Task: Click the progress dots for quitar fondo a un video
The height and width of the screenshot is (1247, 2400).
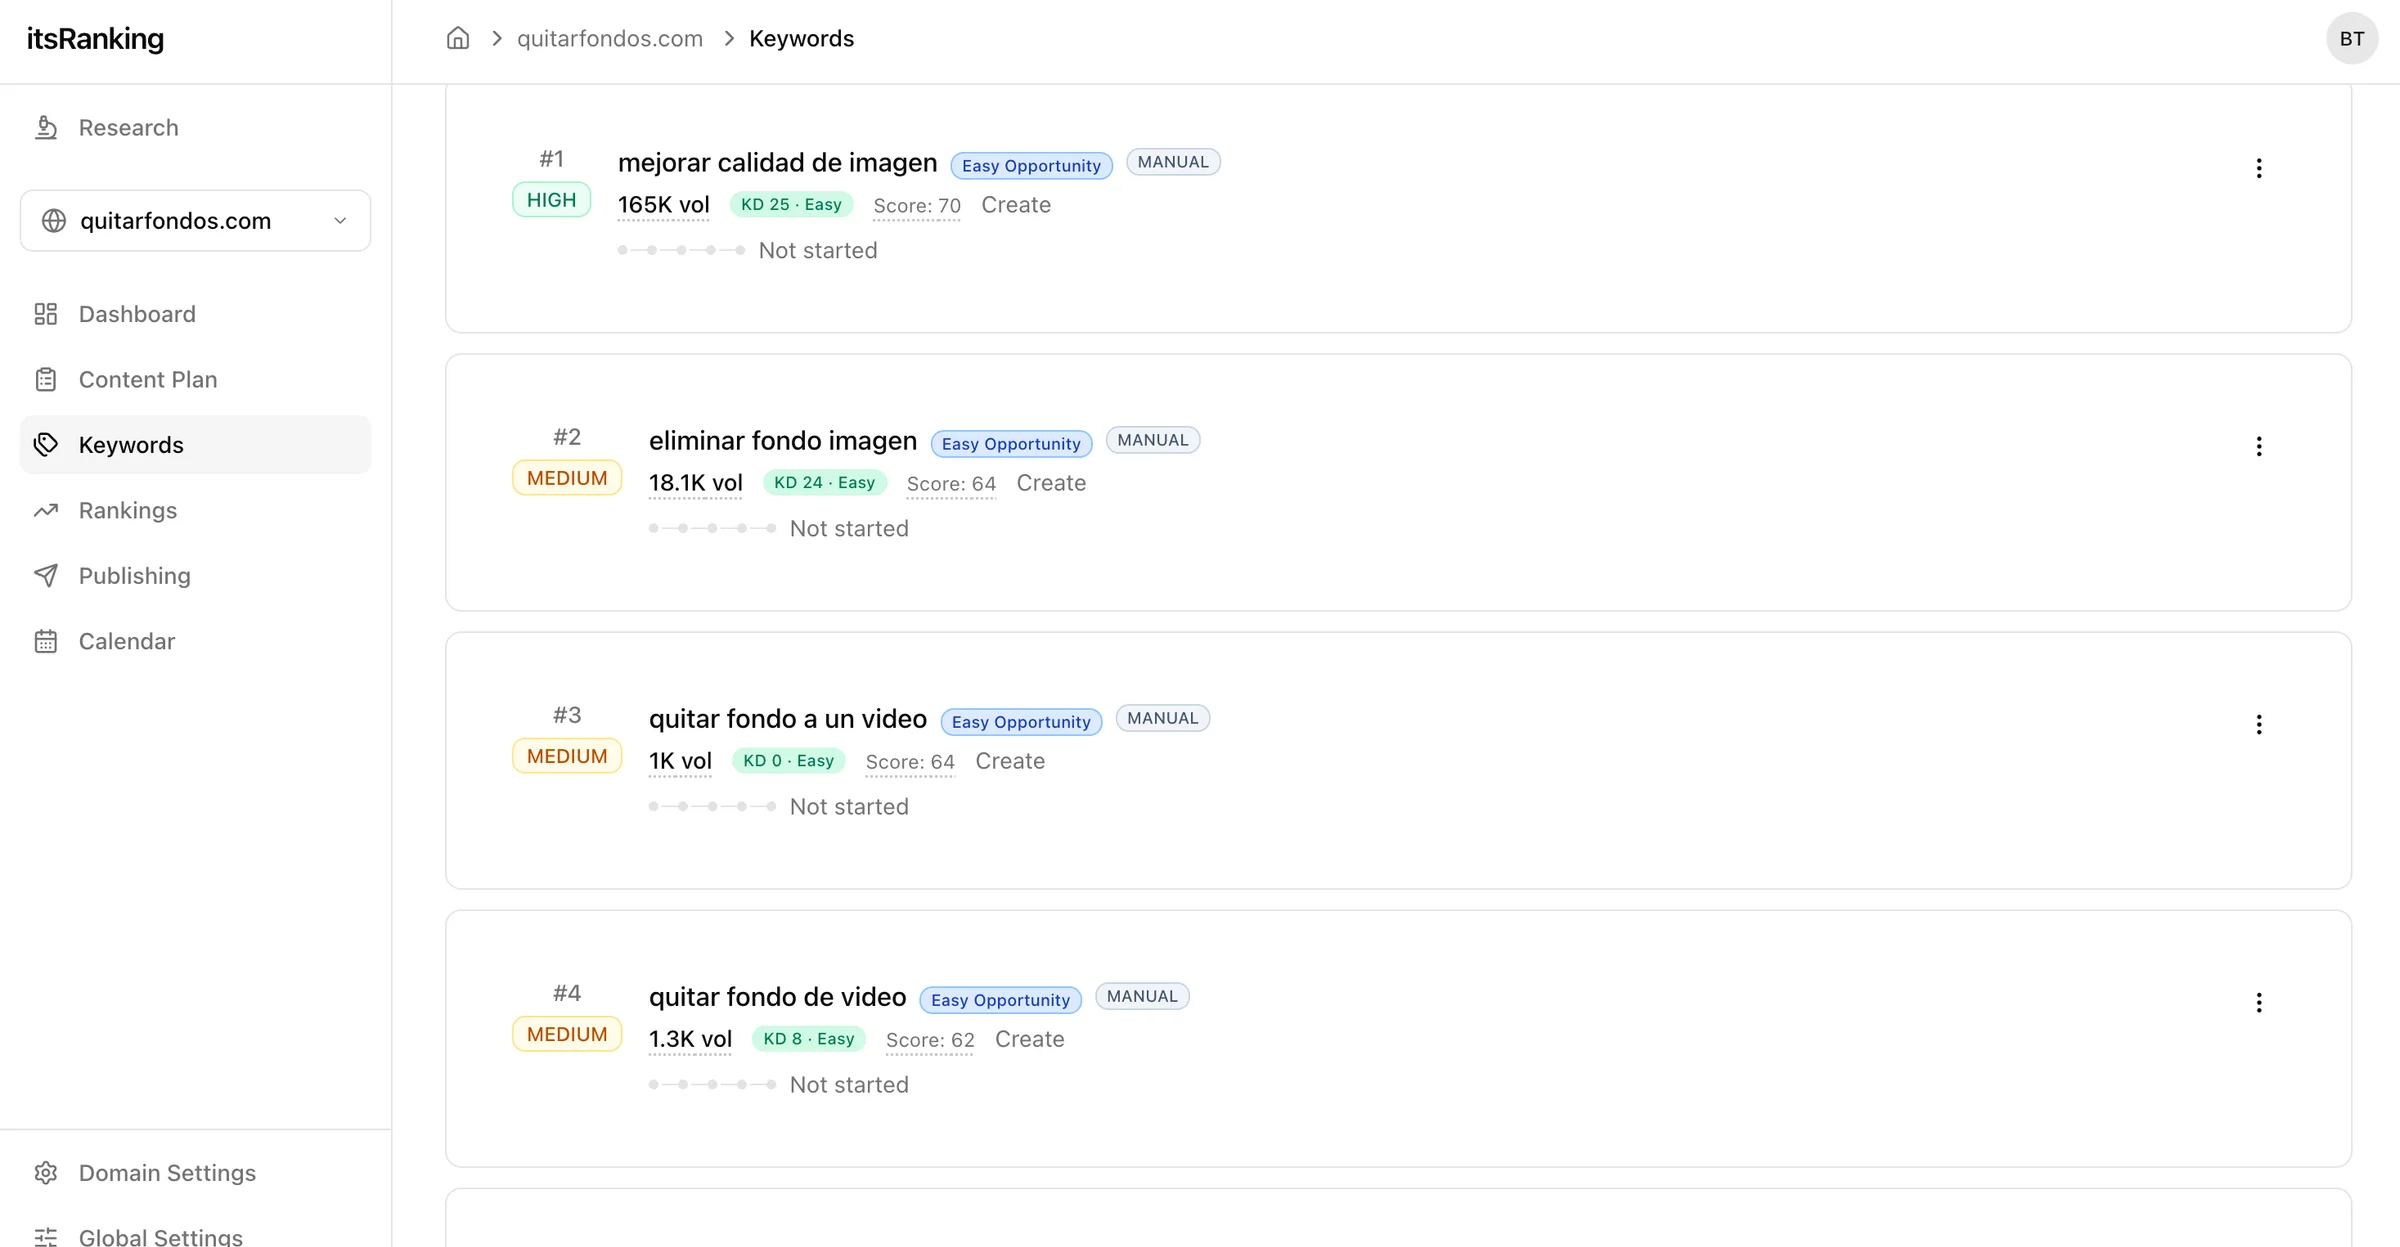Action: click(712, 806)
